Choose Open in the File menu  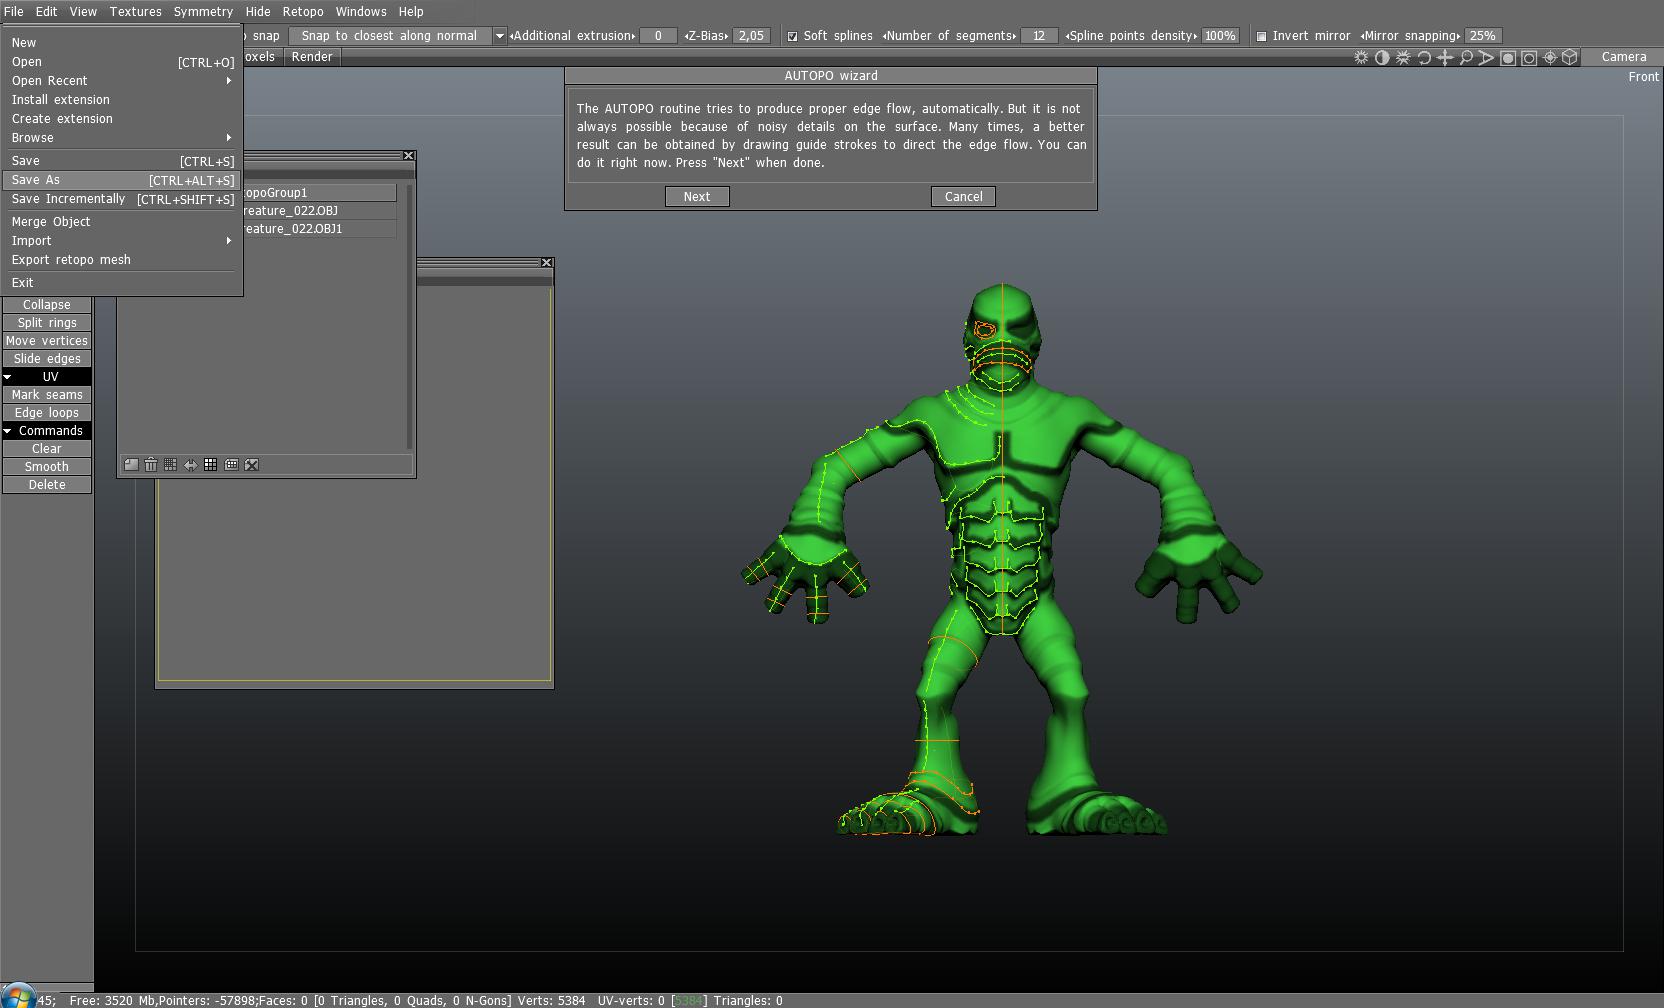pyautogui.click(x=121, y=62)
